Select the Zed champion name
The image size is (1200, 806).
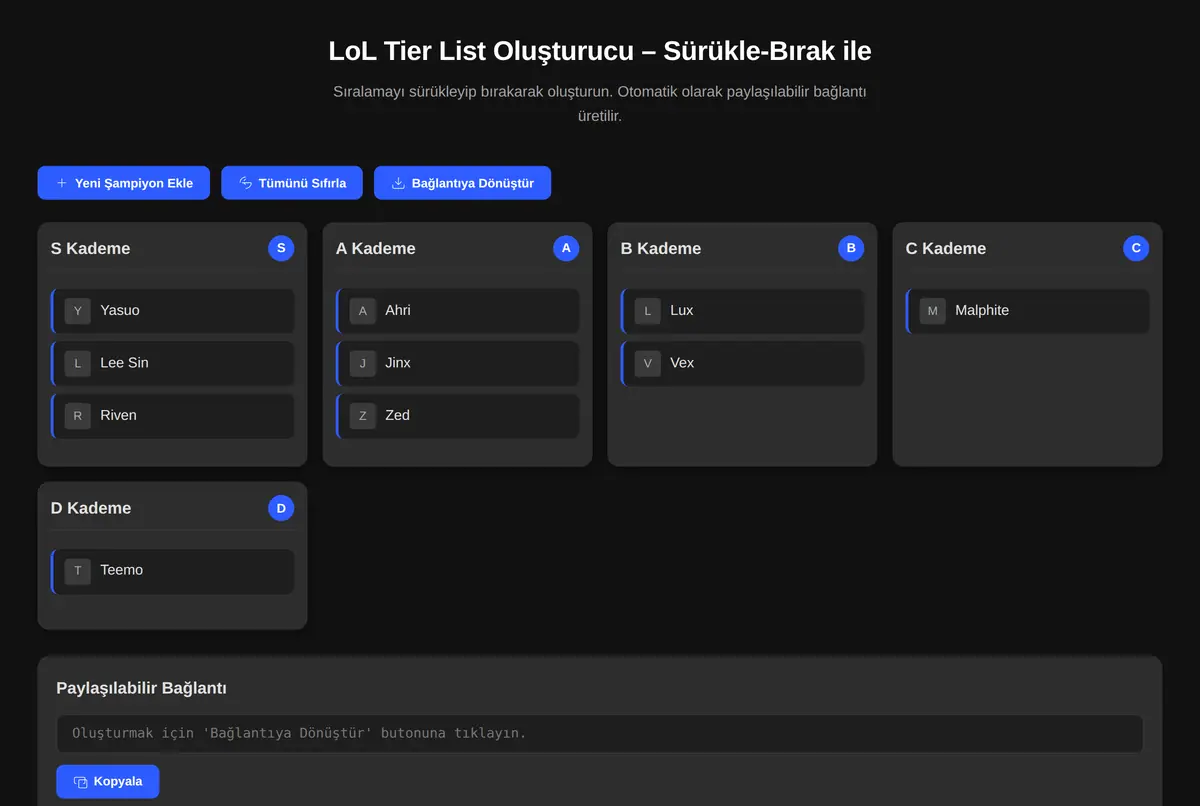coord(397,416)
